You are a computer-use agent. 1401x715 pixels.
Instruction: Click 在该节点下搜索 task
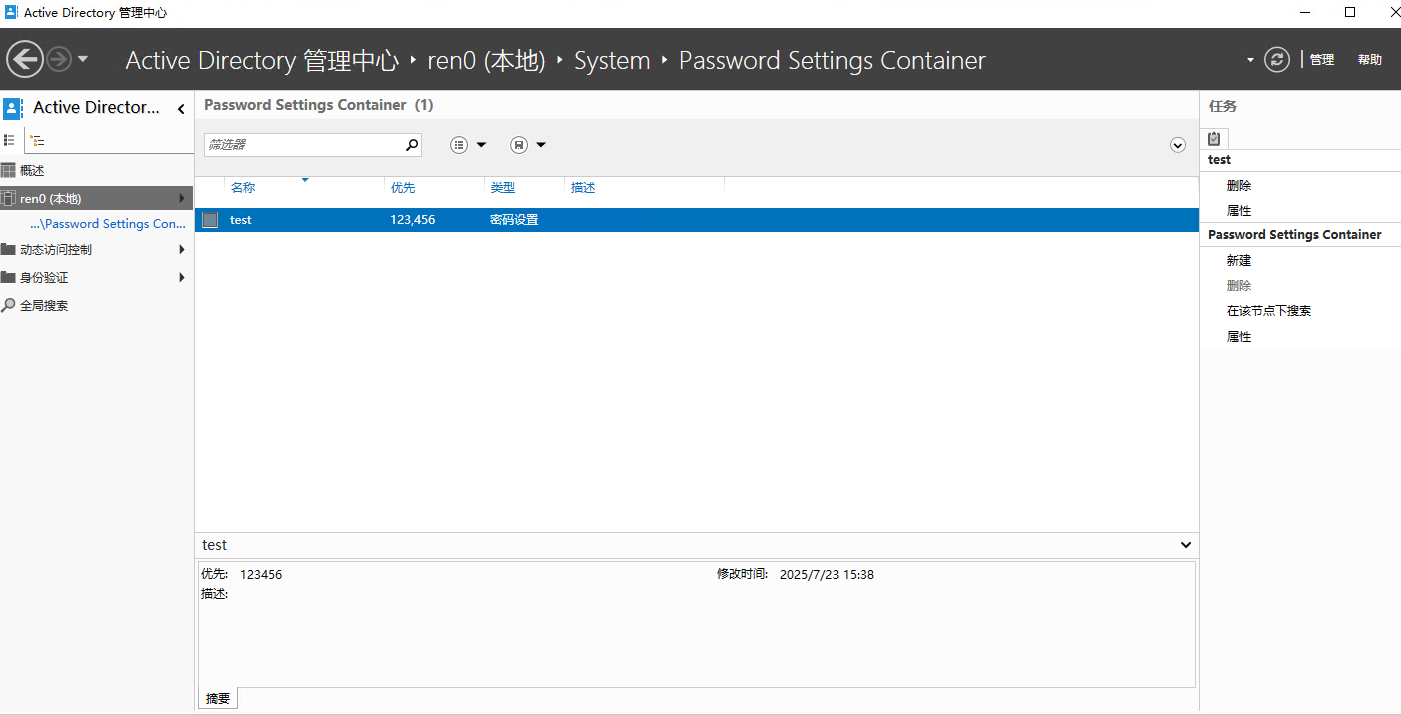[1269, 311]
